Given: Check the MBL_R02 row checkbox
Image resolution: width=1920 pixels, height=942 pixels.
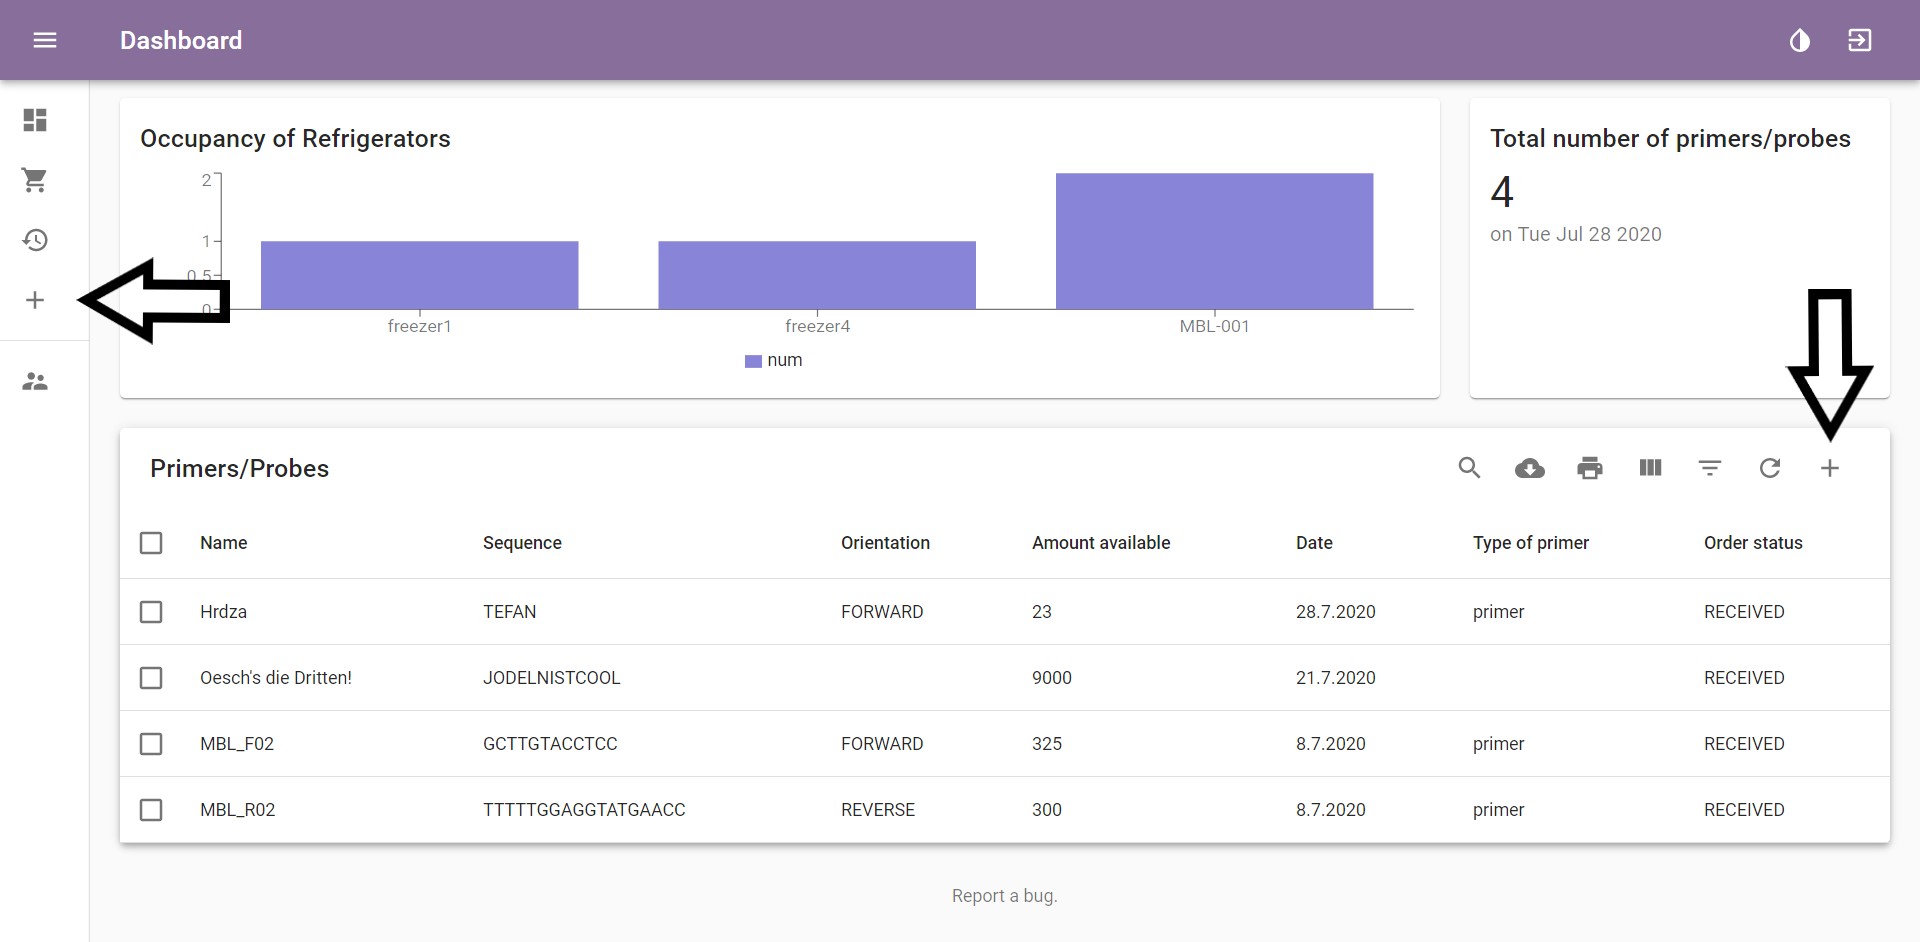Looking at the screenshot, I should point(151,810).
